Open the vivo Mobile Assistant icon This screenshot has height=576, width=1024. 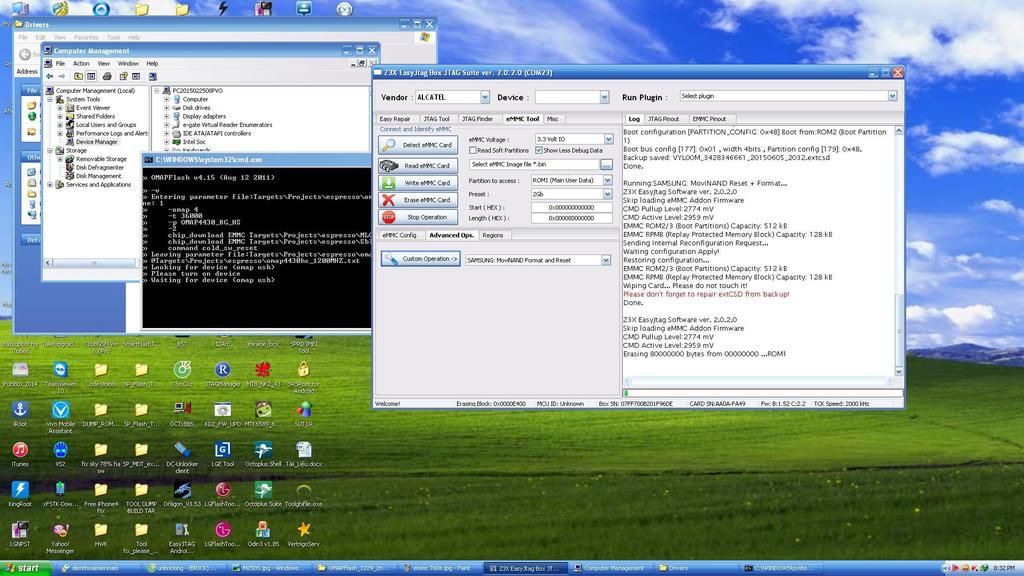60,417
